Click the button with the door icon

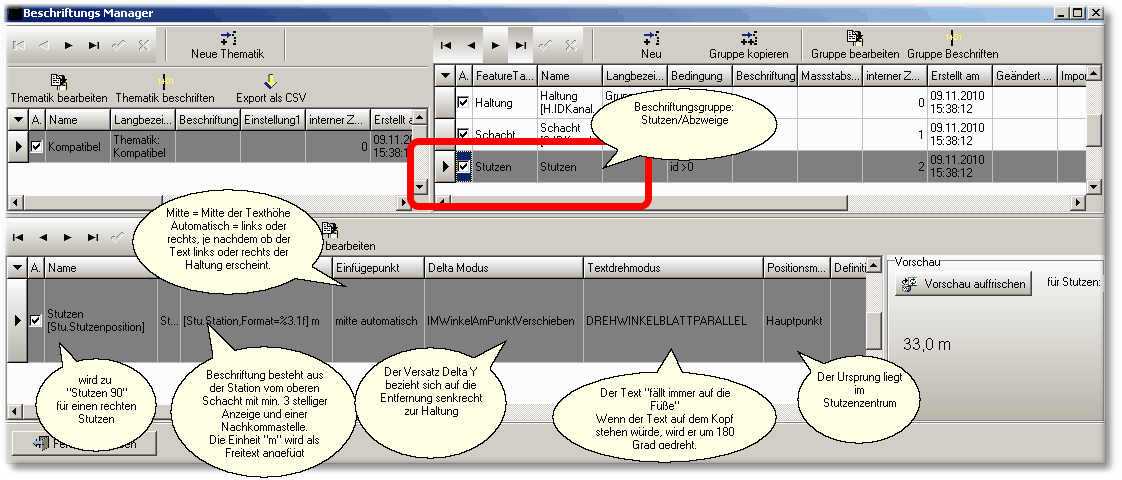point(84,444)
